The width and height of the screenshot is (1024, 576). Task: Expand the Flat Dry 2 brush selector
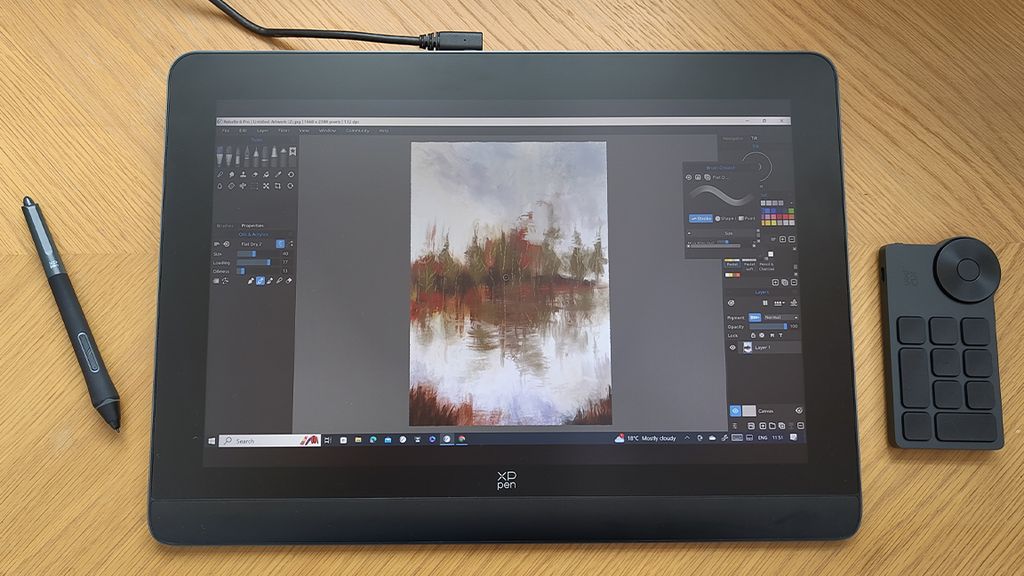[x=288, y=243]
